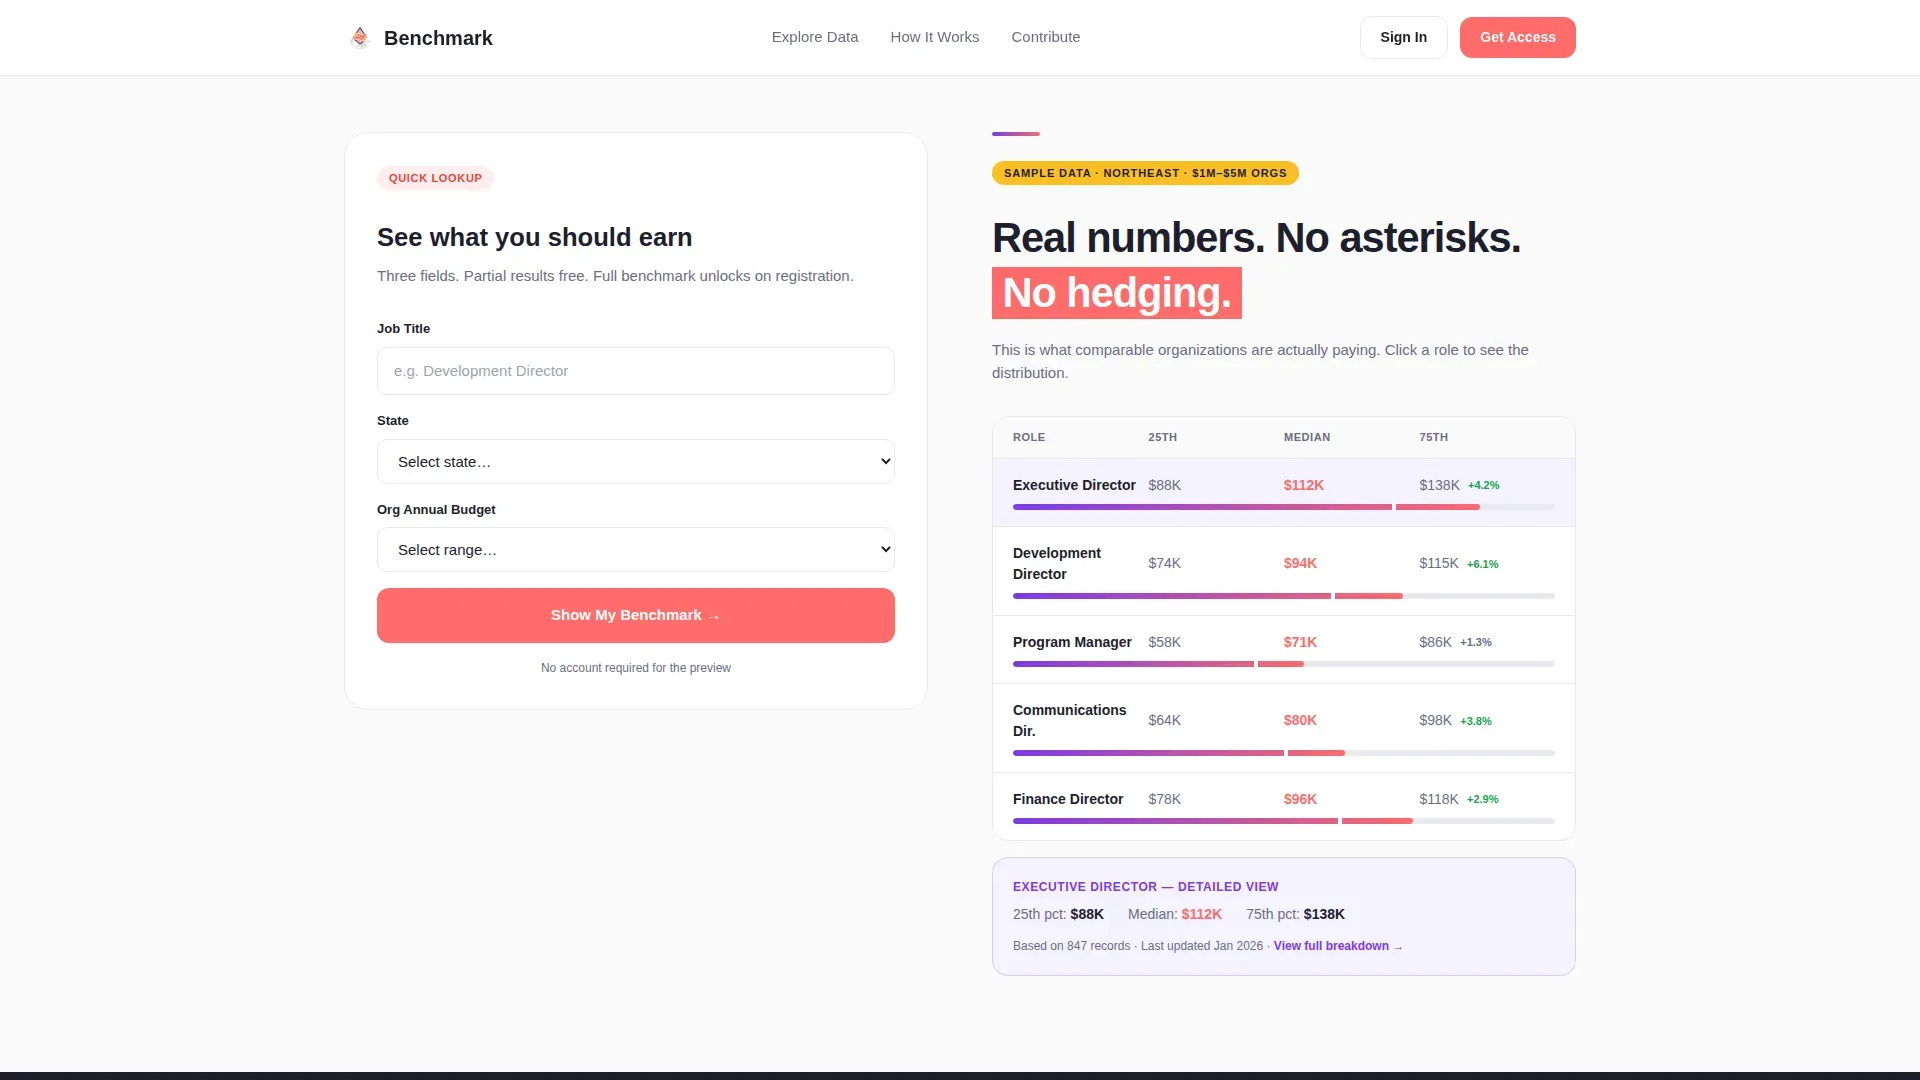This screenshot has height=1080, width=1920.
Task: Select the Program Manager role row
Action: point(1284,650)
